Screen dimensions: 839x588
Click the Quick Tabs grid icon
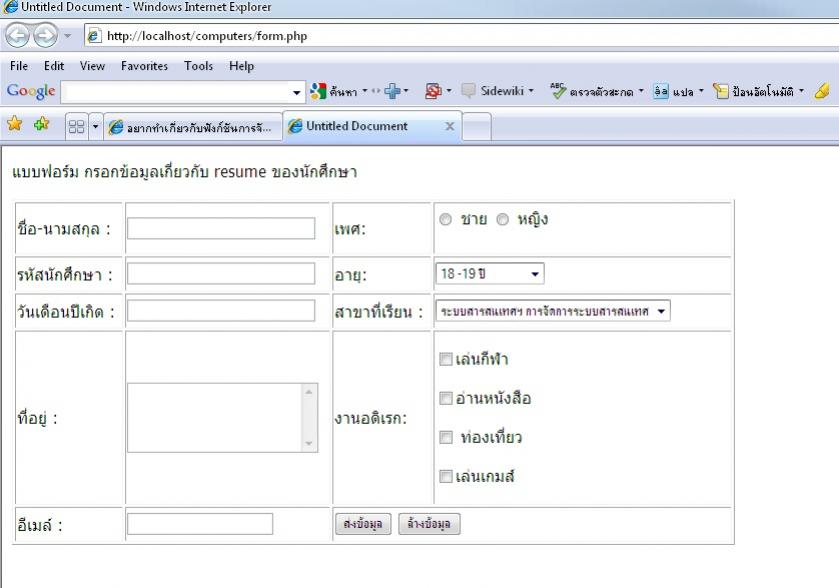point(77,127)
